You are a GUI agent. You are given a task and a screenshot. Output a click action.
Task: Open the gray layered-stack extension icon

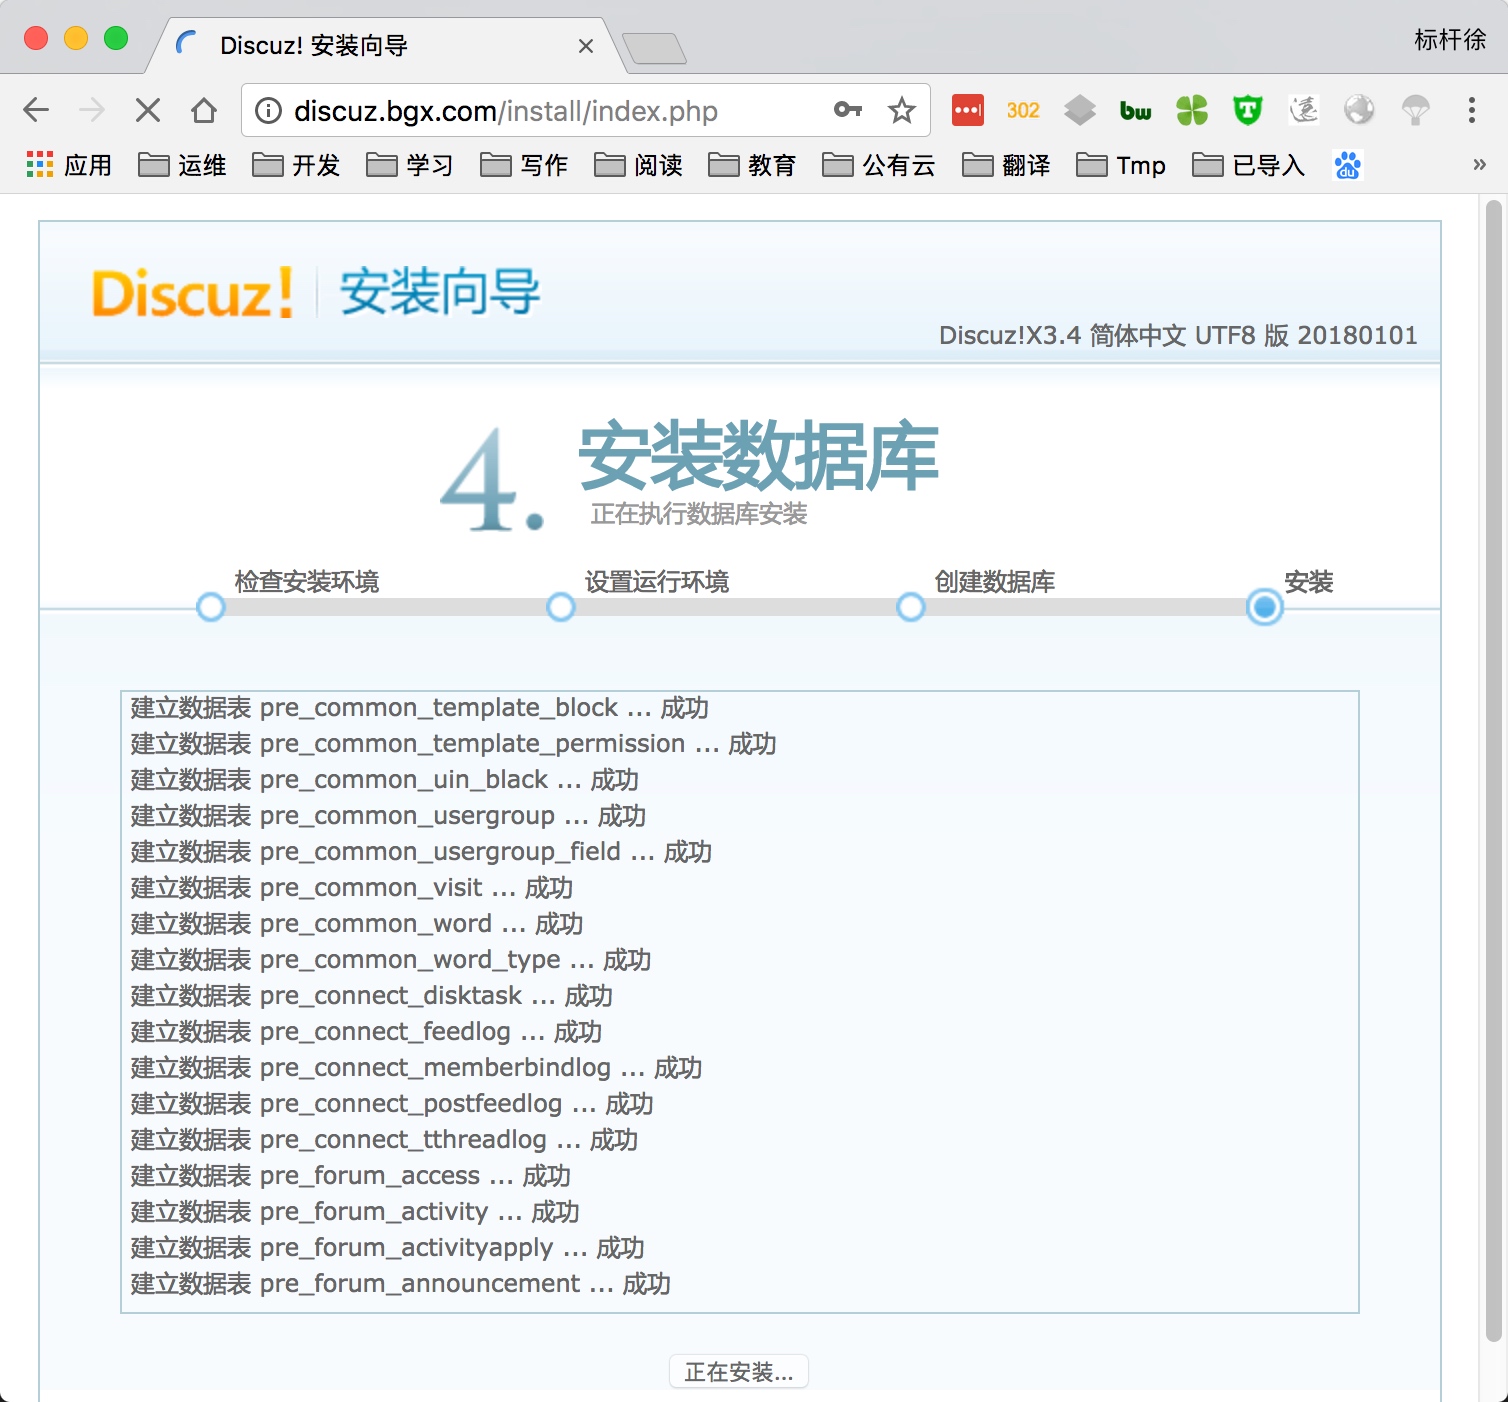tap(1080, 110)
